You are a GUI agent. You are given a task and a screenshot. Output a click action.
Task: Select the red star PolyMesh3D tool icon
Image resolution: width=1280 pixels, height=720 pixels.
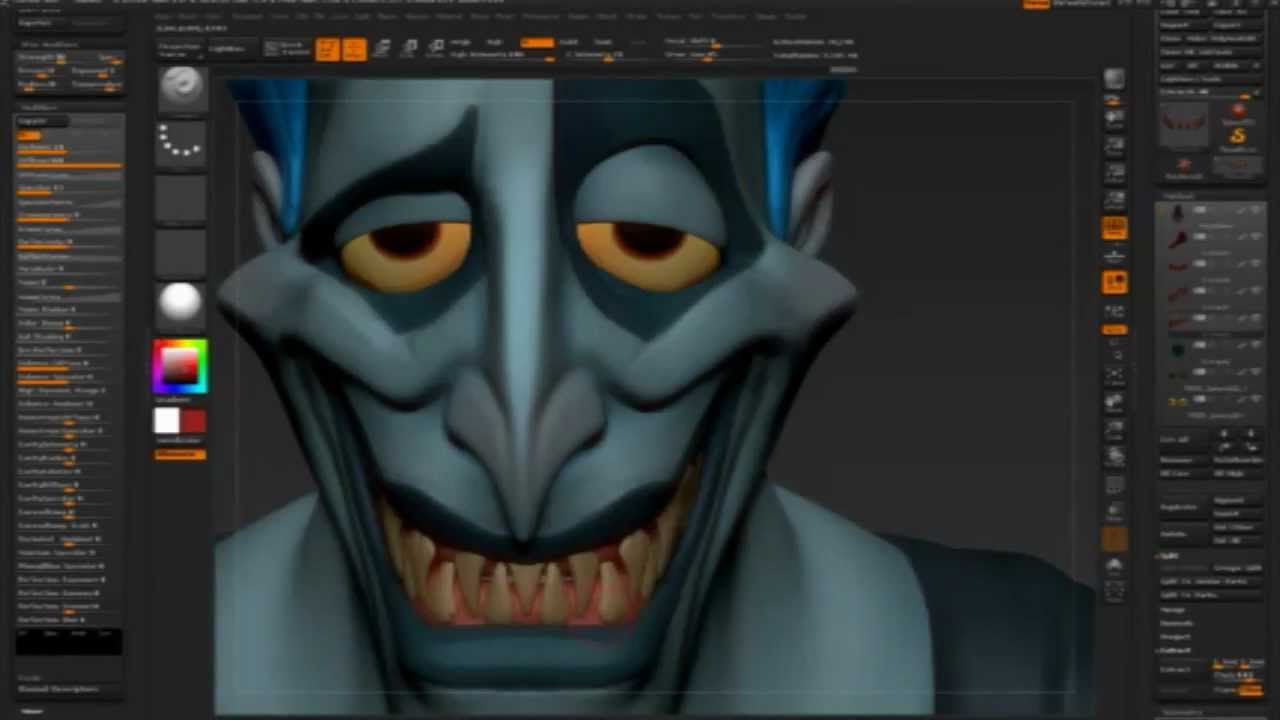click(1183, 165)
